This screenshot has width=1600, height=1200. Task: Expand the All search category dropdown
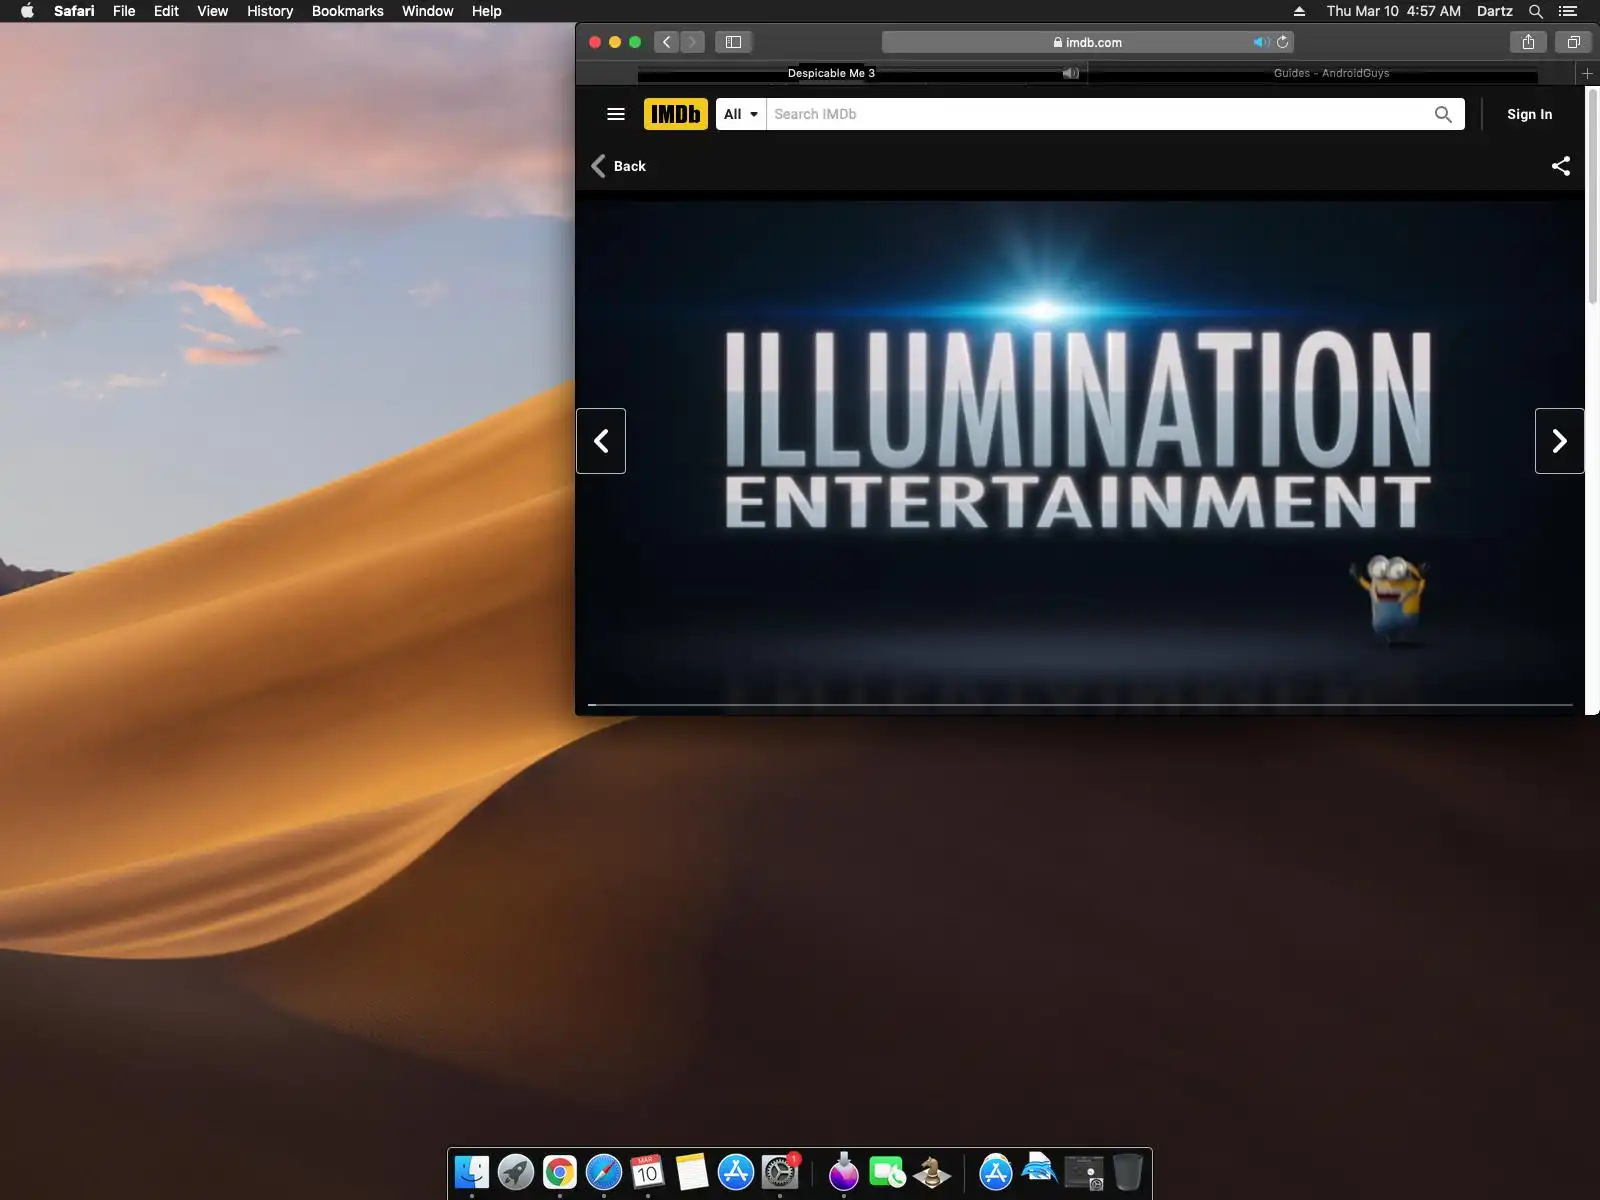[x=741, y=114]
